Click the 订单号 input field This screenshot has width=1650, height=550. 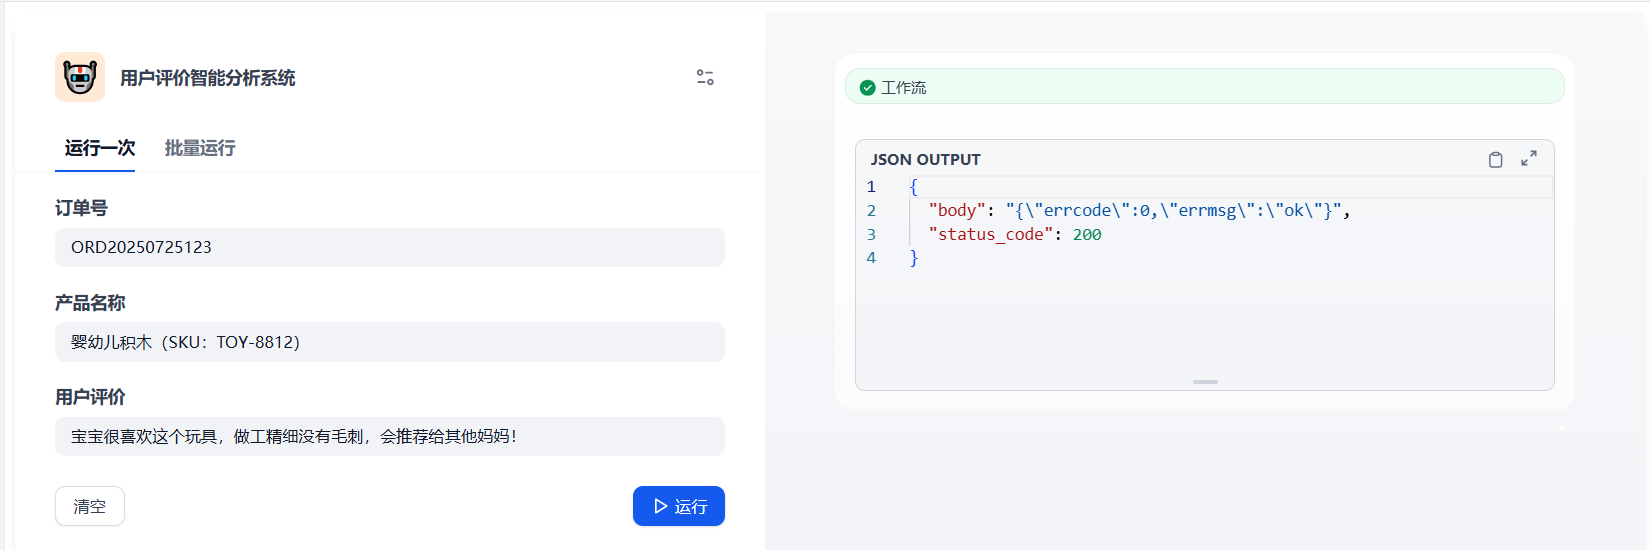390,247
